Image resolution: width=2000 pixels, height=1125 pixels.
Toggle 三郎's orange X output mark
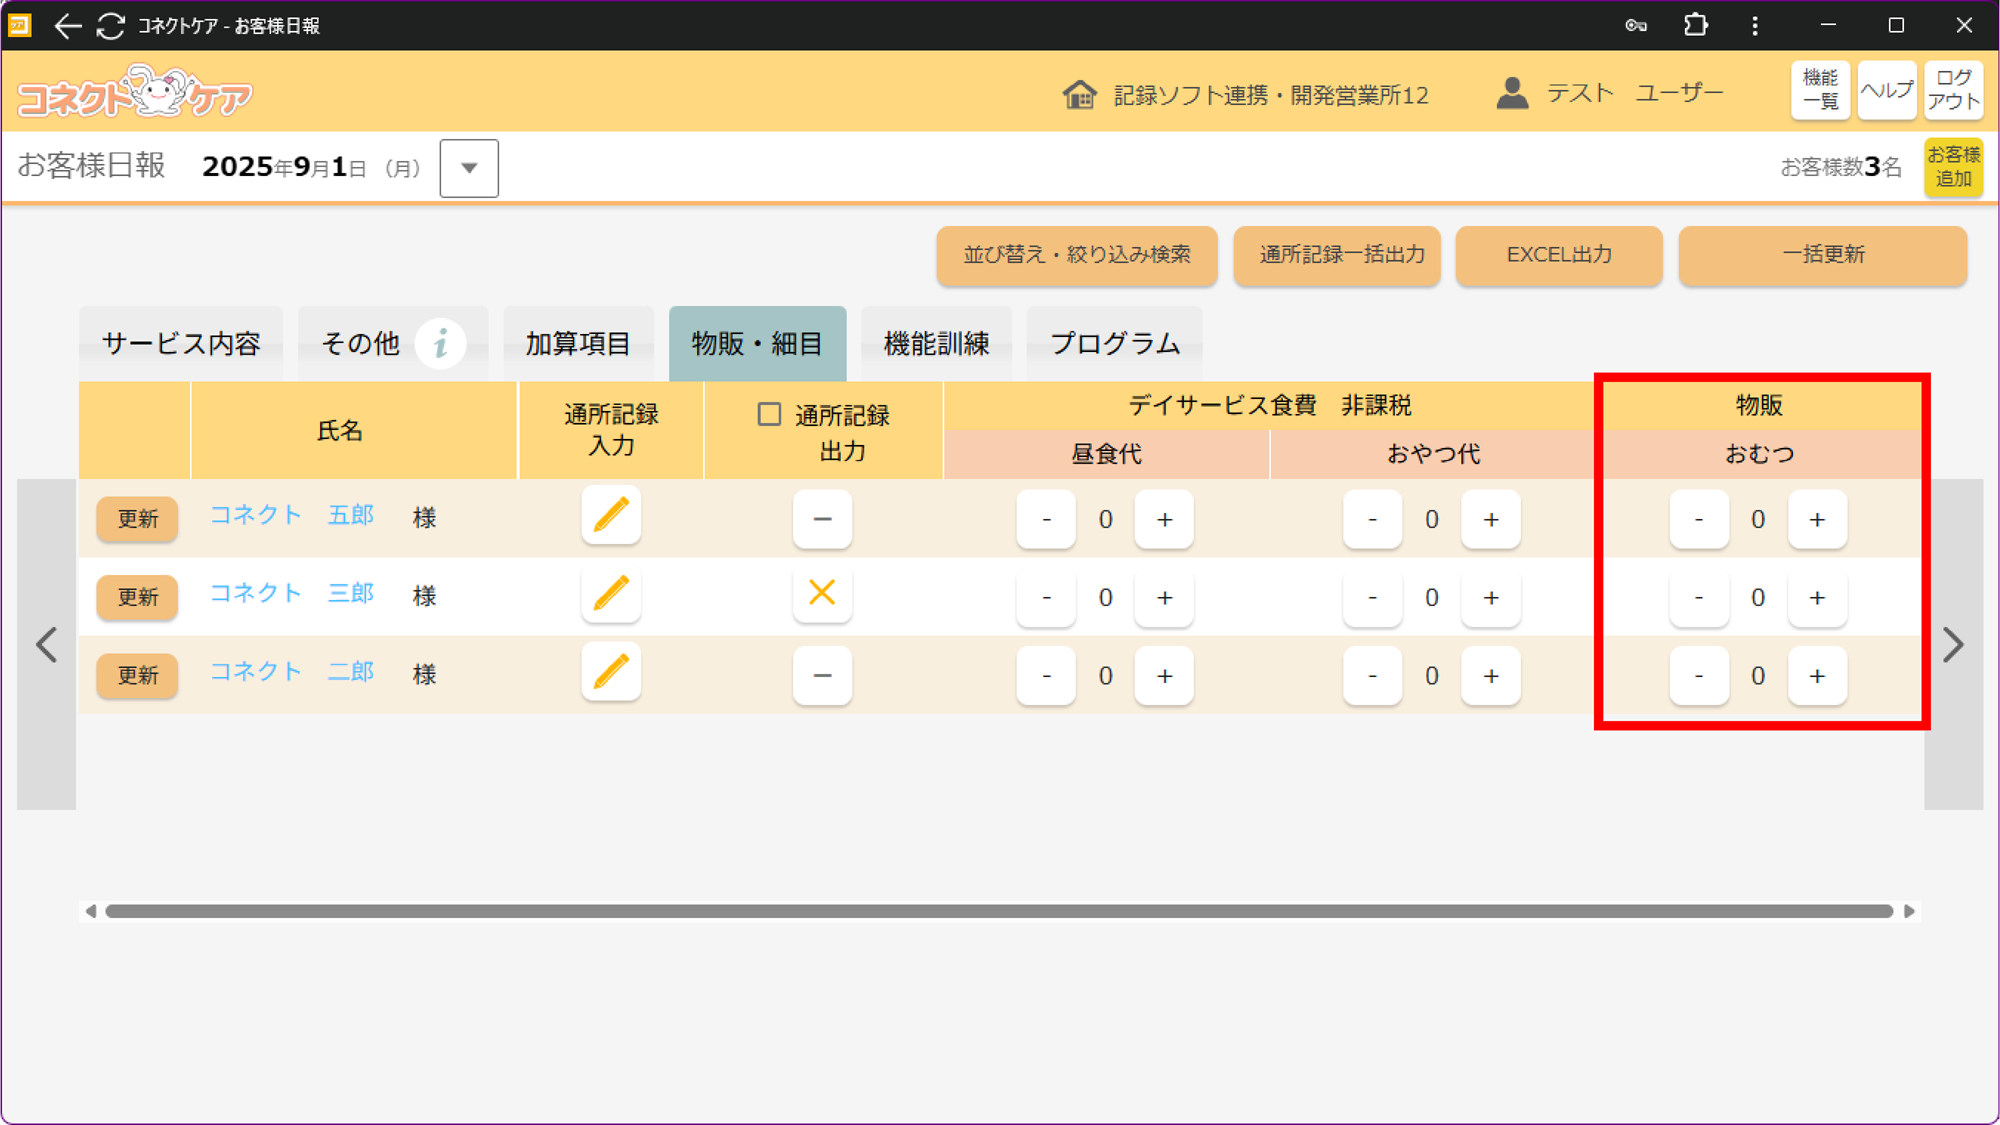[822, 593]
